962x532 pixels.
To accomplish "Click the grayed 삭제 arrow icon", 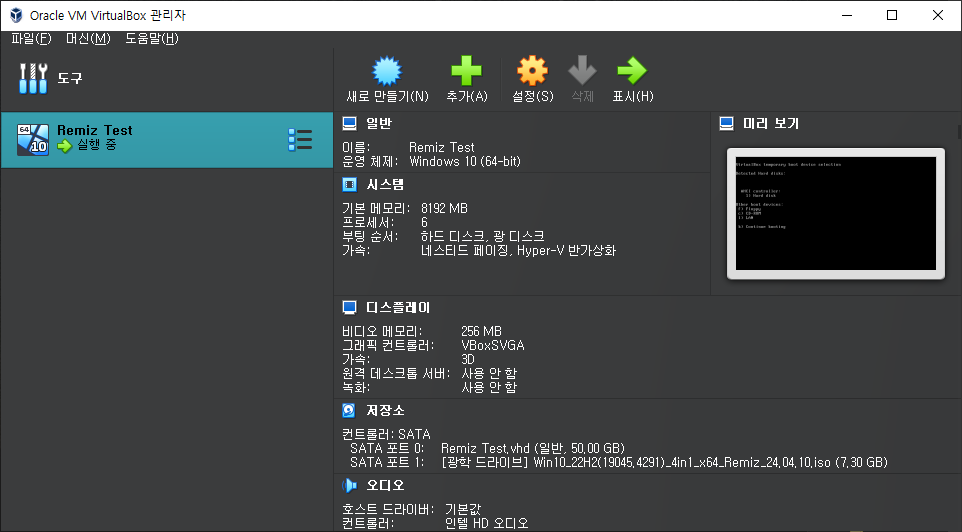I will pos(582,71).
